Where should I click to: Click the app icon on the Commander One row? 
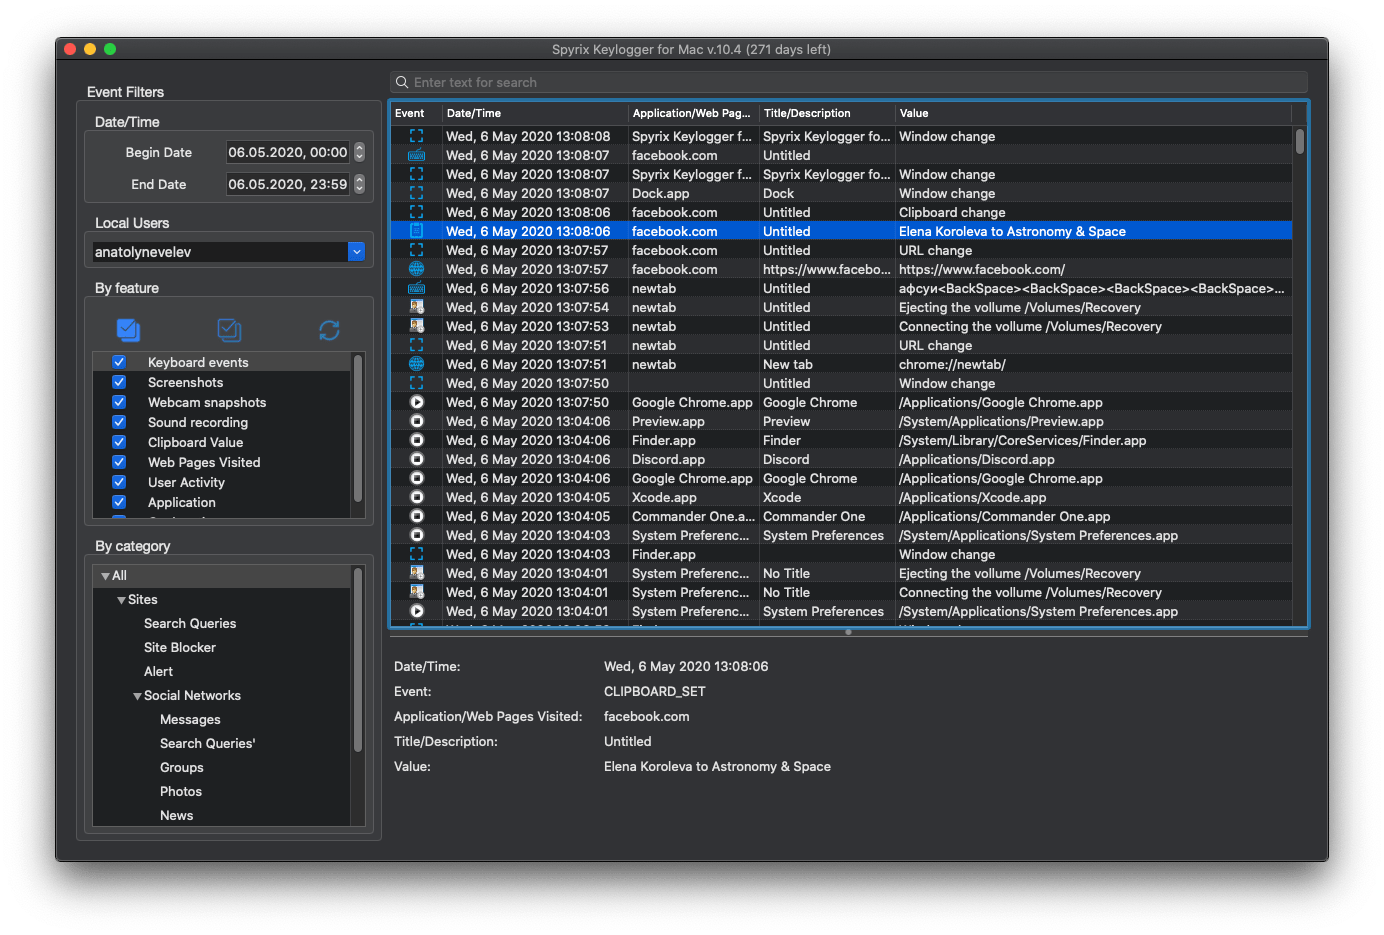pos(417,516)
